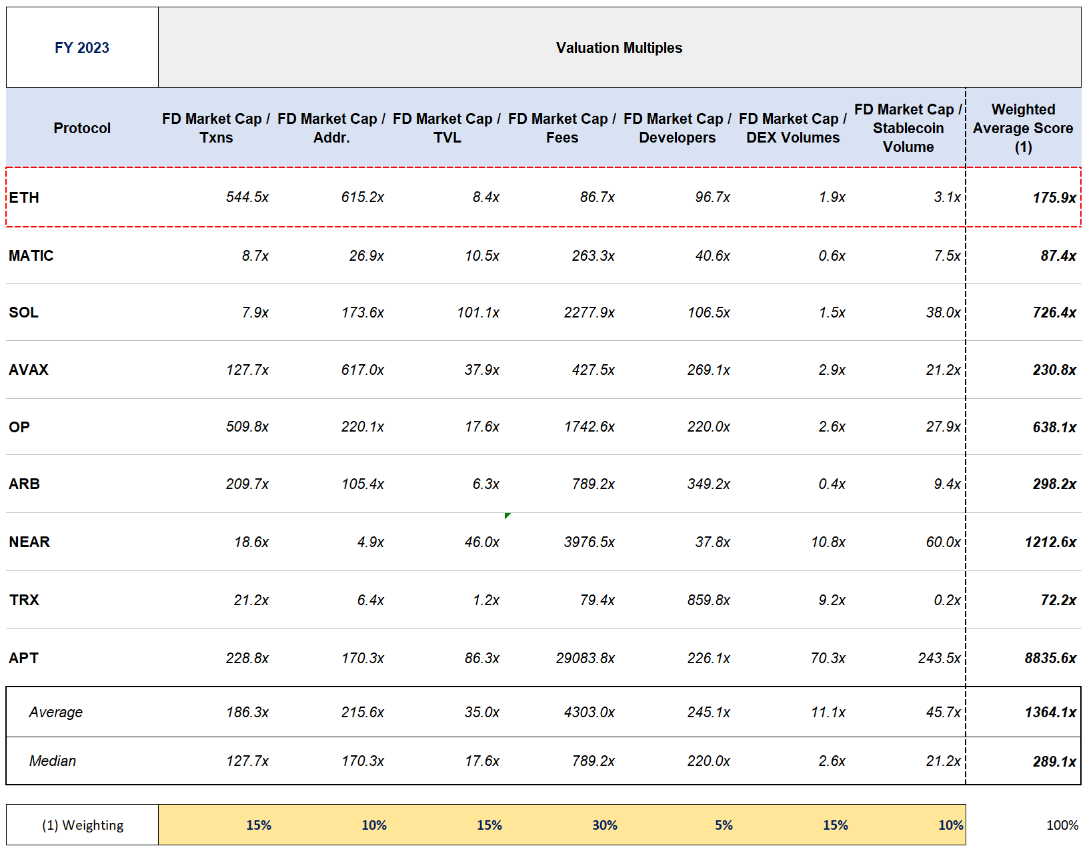Select the MATIC protocol row label
Viewport: 1092px width, 856px height.
[x=31, y=256]
